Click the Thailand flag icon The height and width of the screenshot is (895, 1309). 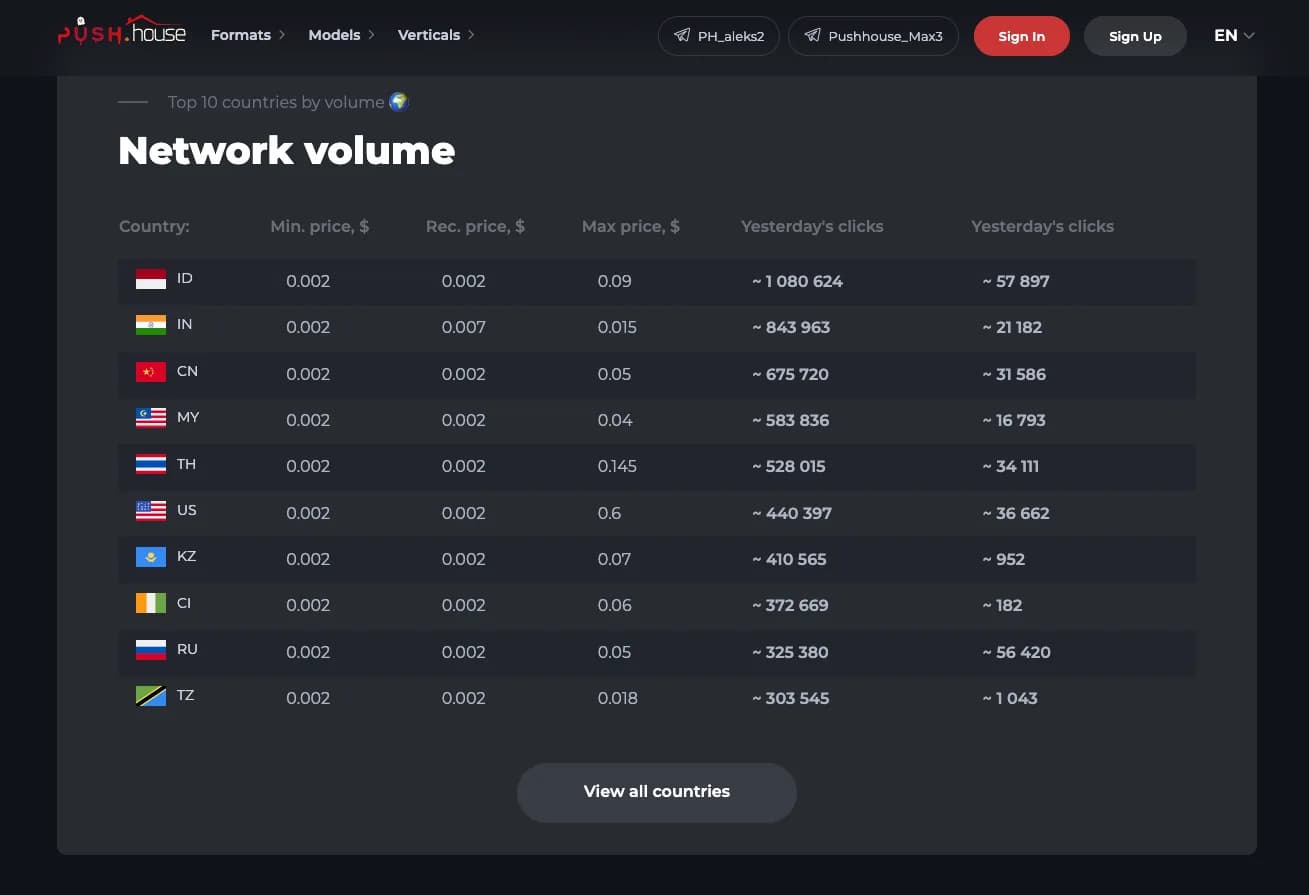[151, 465]
